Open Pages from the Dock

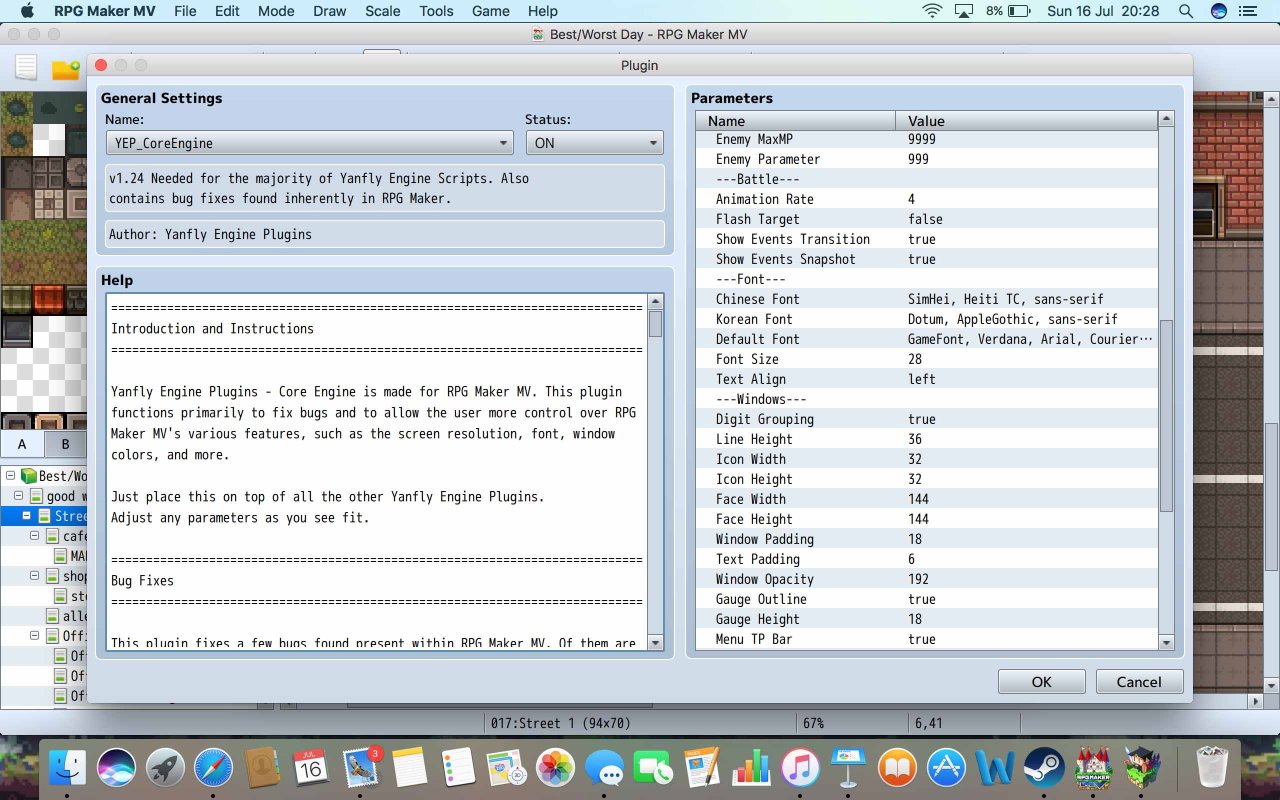[x=702, y=767]
